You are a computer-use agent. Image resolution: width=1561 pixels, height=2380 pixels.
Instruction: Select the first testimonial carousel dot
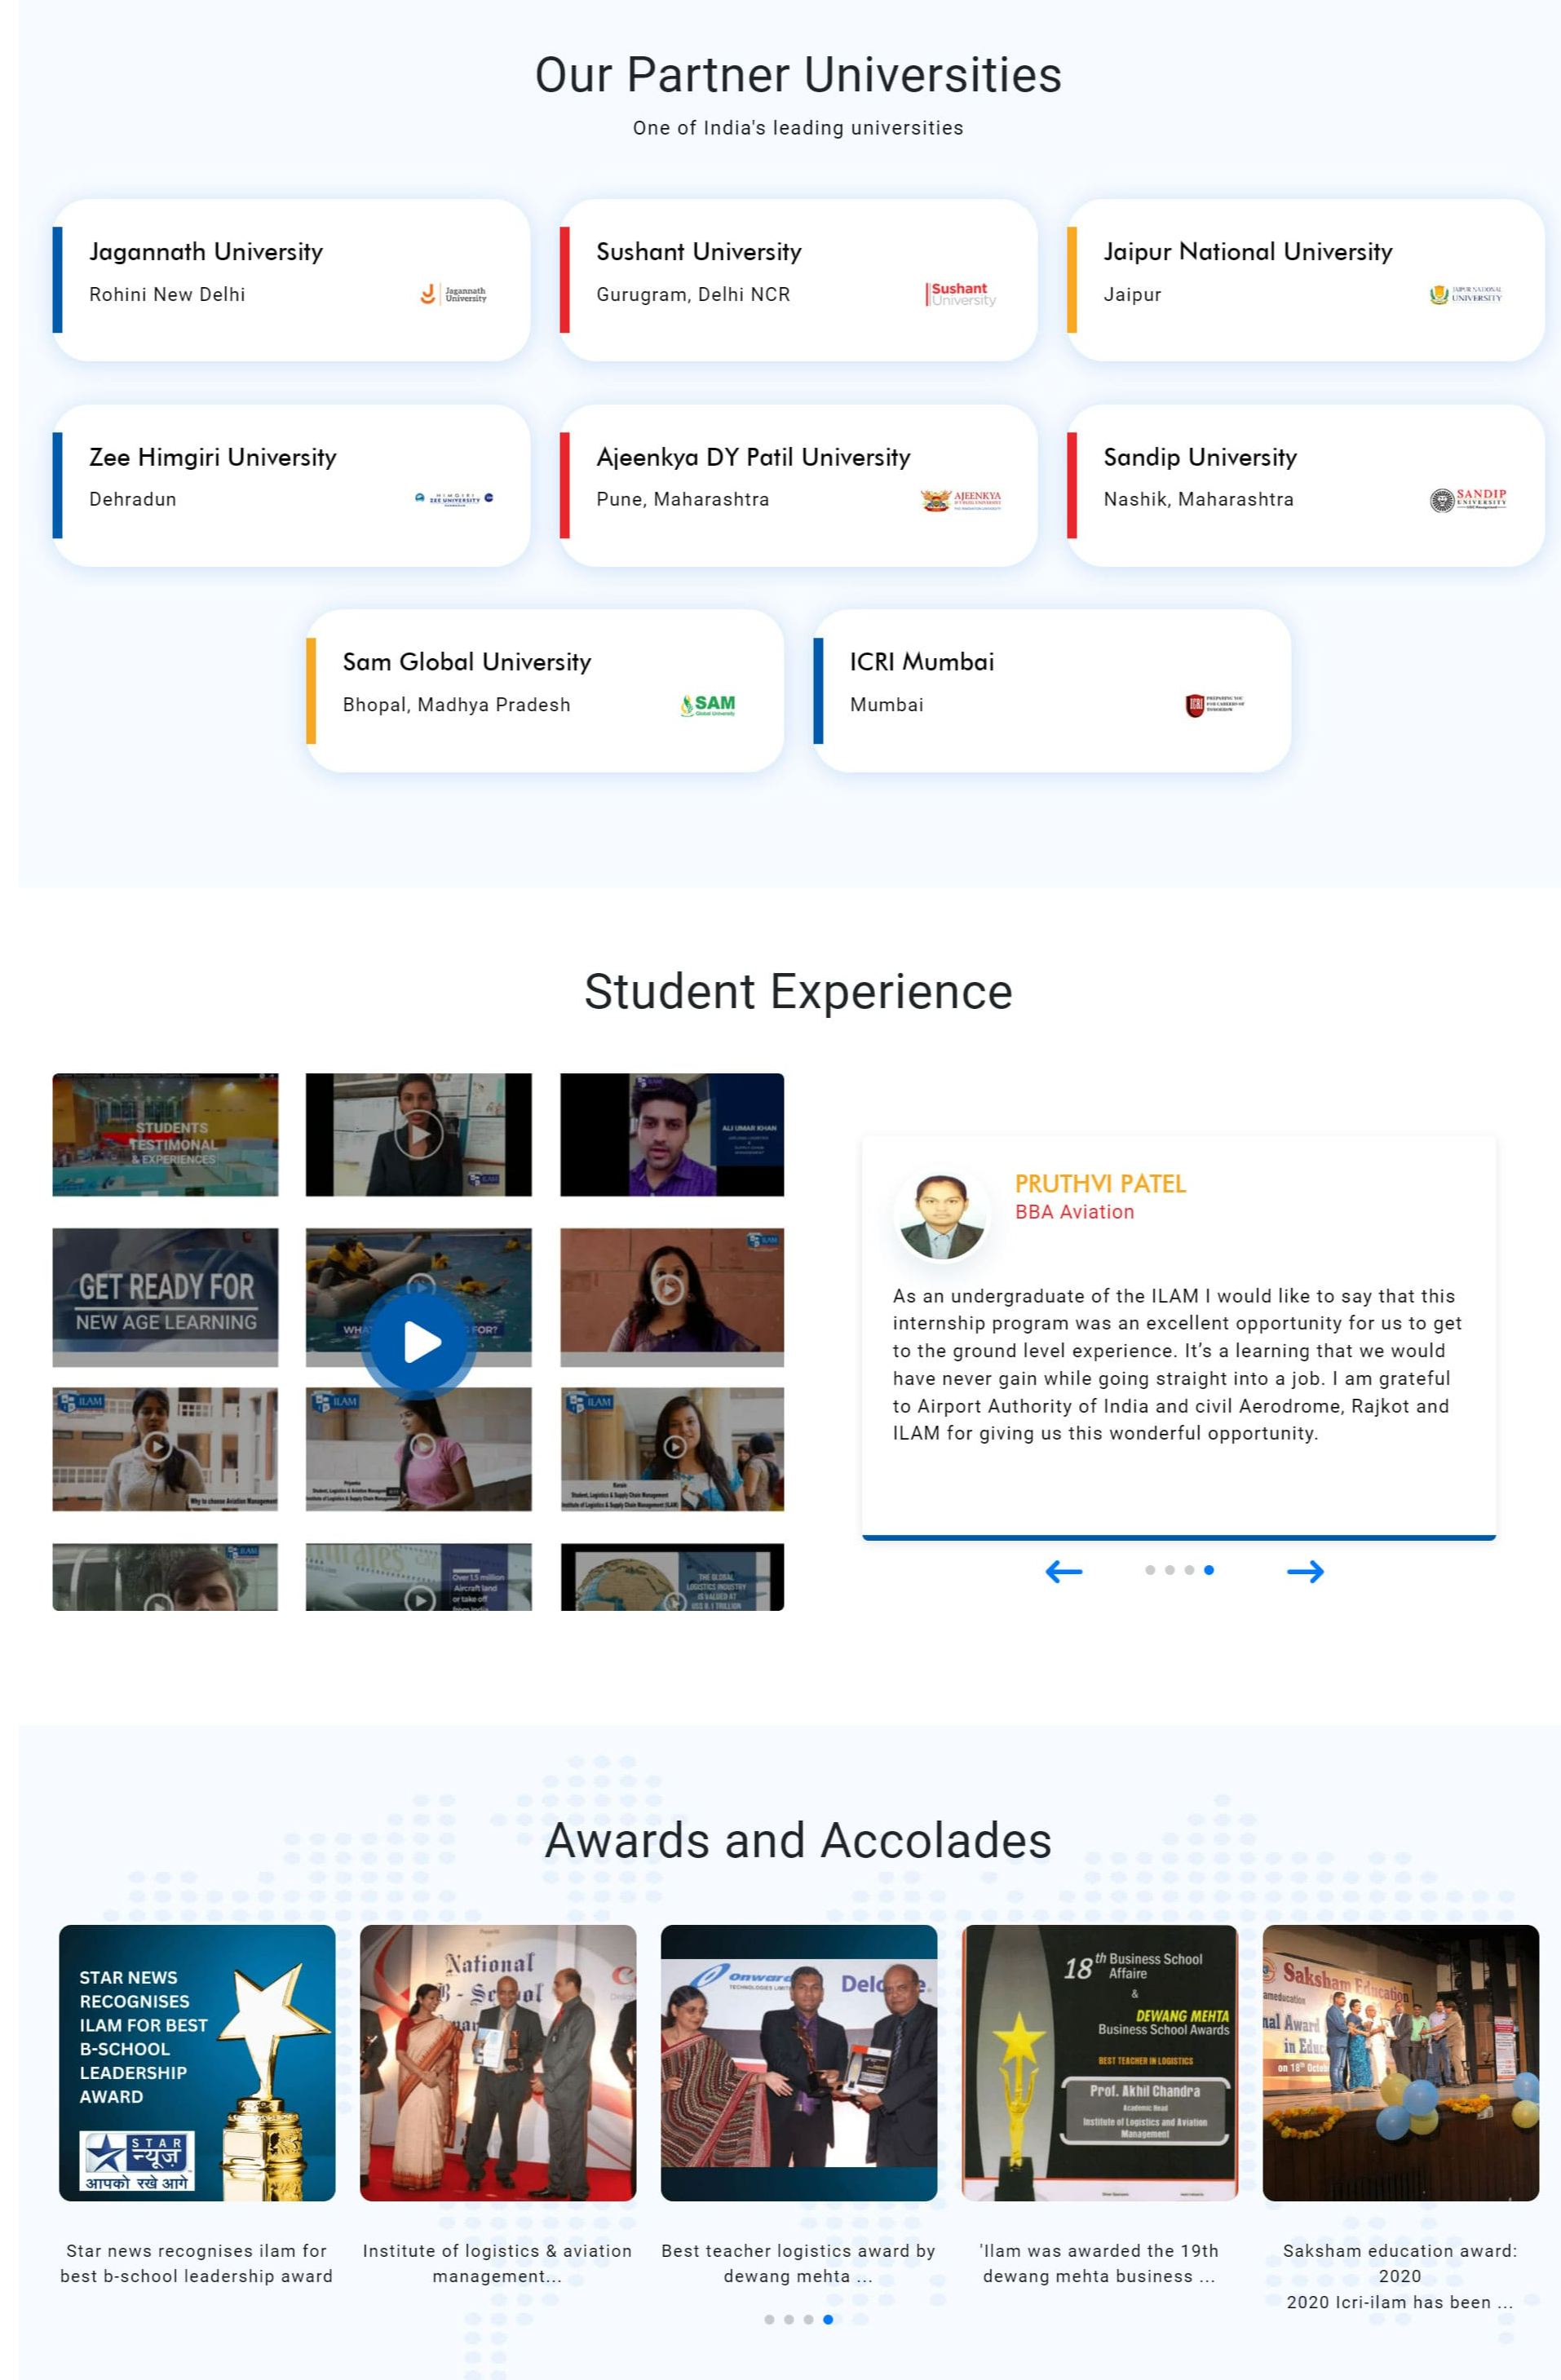[x=1150, y=1570]
